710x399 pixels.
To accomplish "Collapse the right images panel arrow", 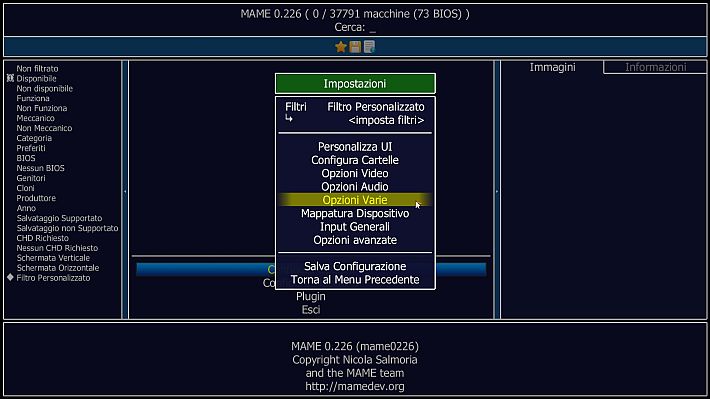I will click(x=497, y=191).
